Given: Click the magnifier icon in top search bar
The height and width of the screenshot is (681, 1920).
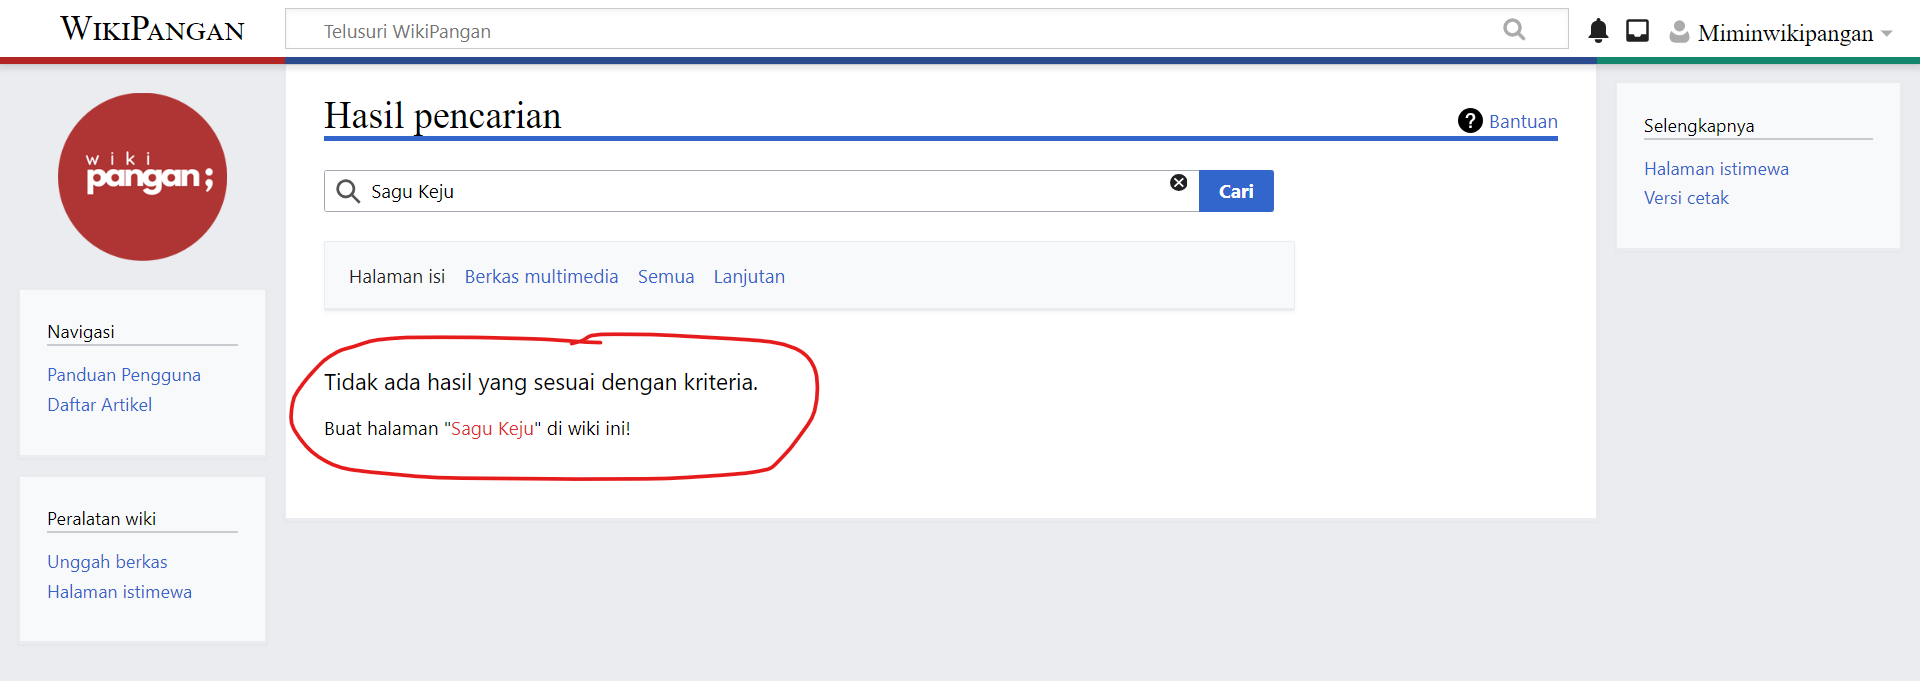Looking at the screenshot, I should coord(1514,30).
